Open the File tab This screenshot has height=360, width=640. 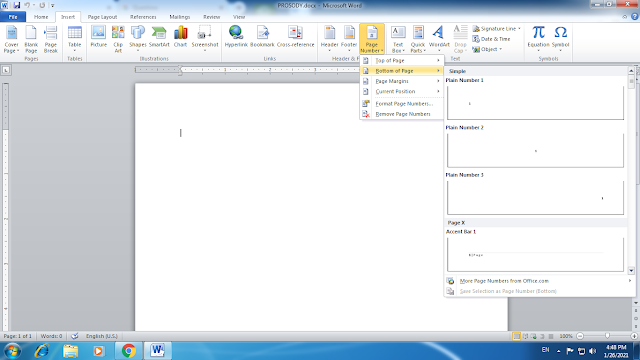click(13, 17)
